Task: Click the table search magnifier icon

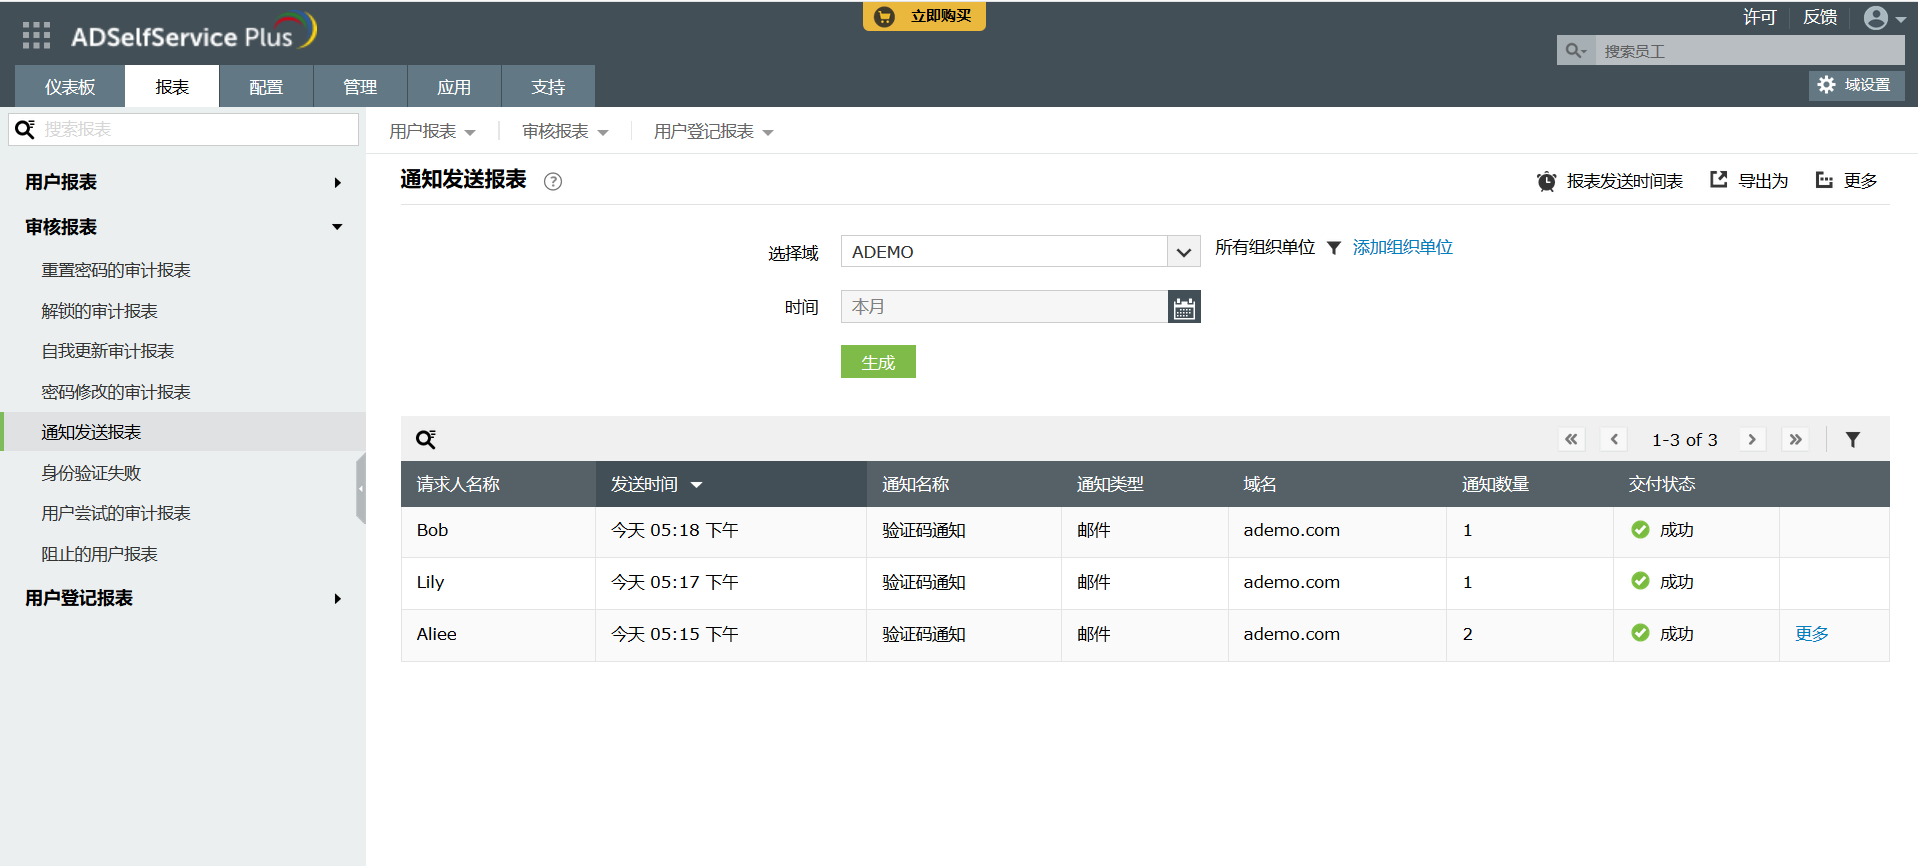Action: pos(425,439)
